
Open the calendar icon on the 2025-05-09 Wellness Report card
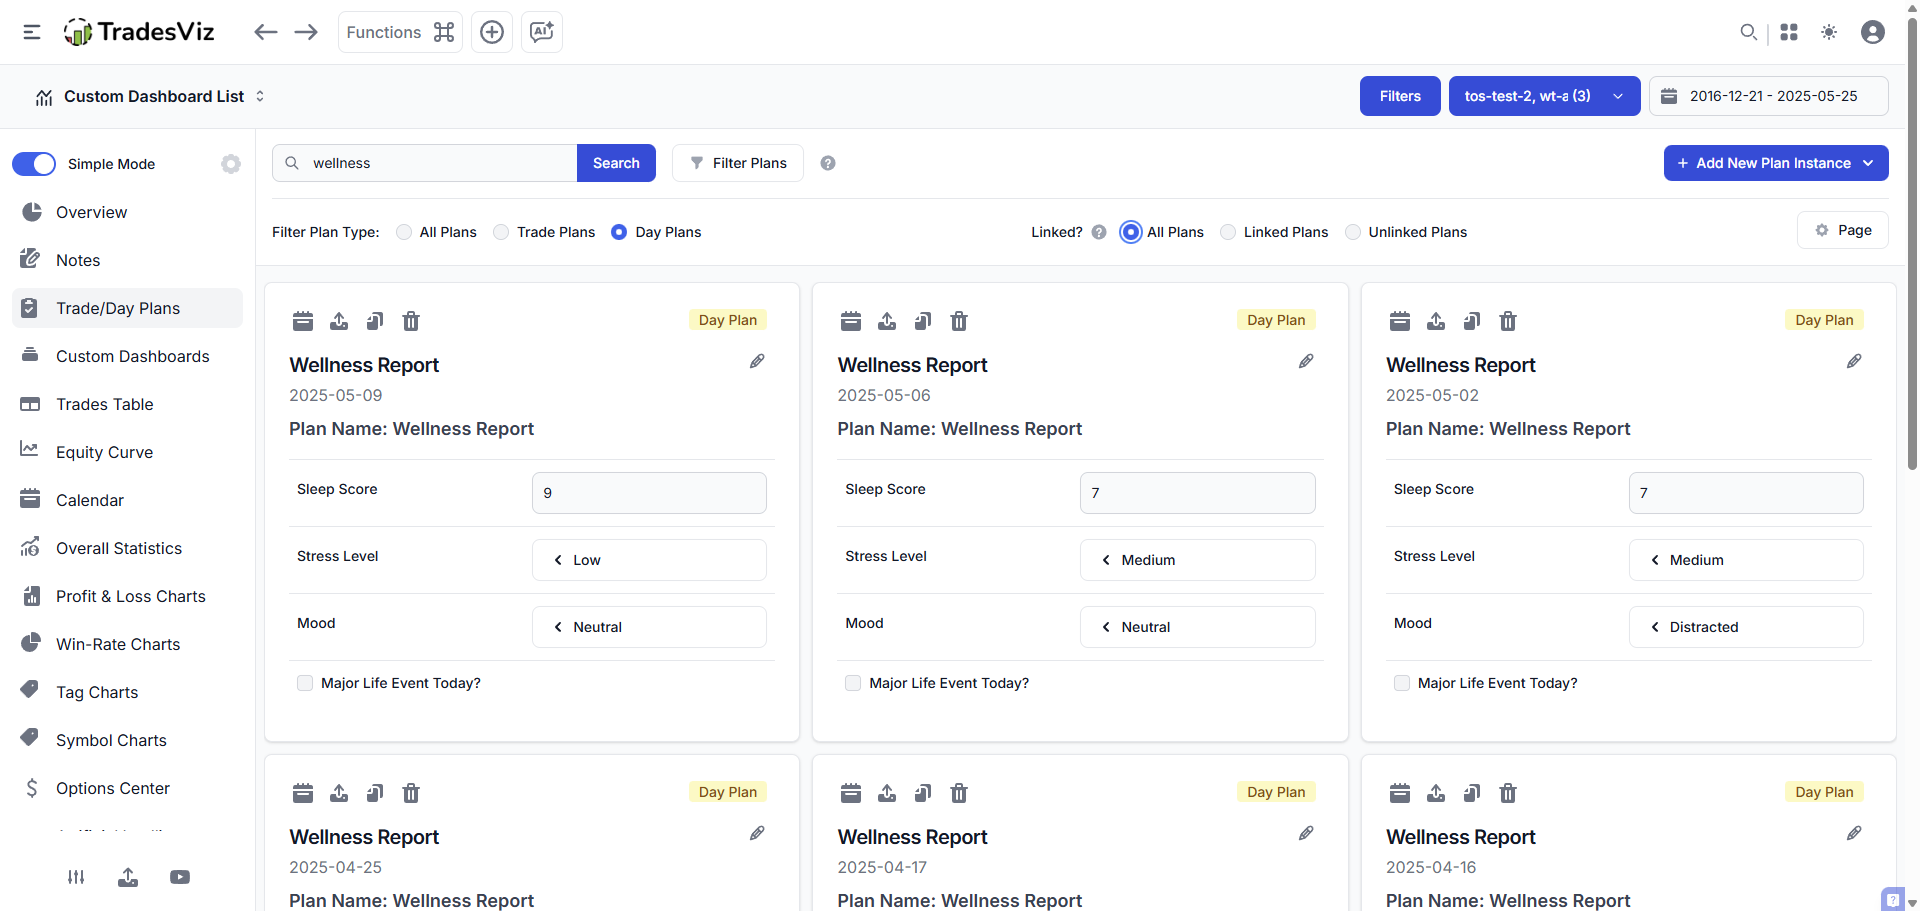point(303,321)
